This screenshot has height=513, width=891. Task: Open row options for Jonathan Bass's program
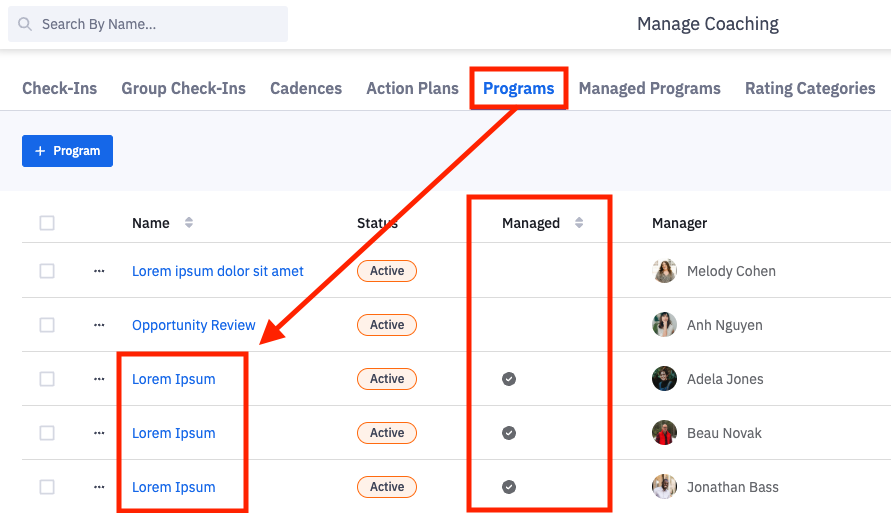pos(99,487)
